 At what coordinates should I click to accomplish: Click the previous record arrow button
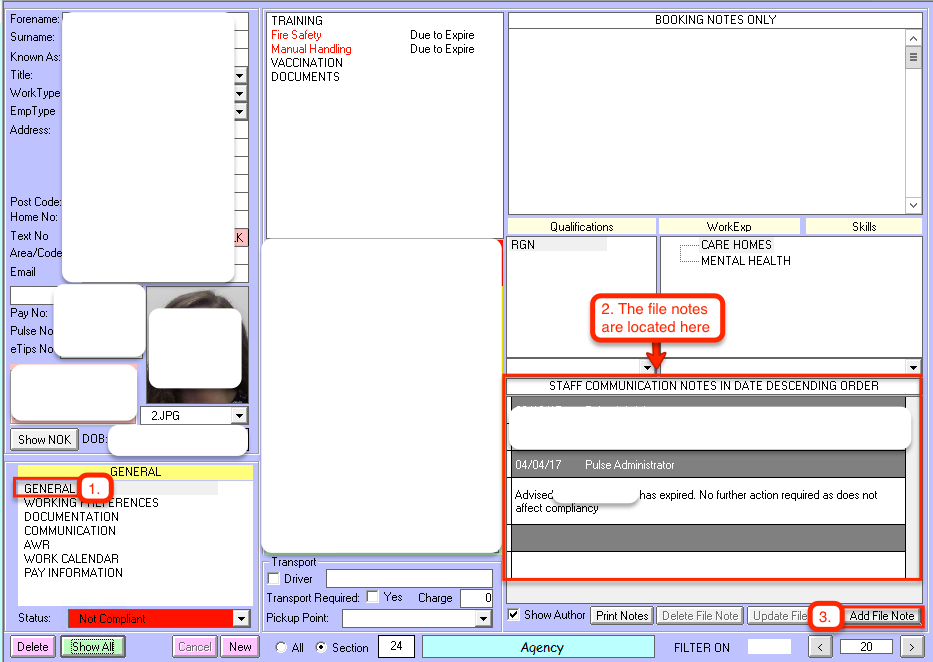coord(820,647)
